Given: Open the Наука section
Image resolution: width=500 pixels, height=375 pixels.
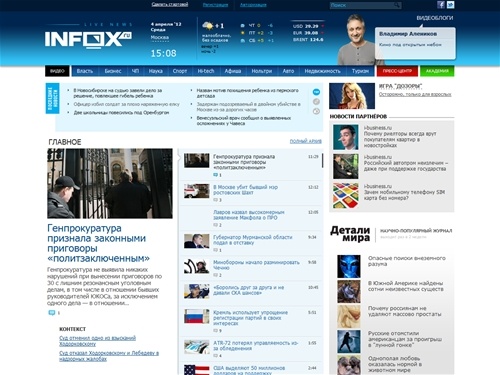Looking at the screenshot, I should pos(155,71).
